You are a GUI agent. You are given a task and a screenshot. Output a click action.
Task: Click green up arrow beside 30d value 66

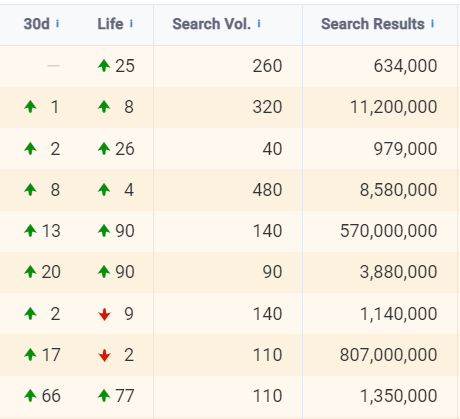[x=30, y=396]
